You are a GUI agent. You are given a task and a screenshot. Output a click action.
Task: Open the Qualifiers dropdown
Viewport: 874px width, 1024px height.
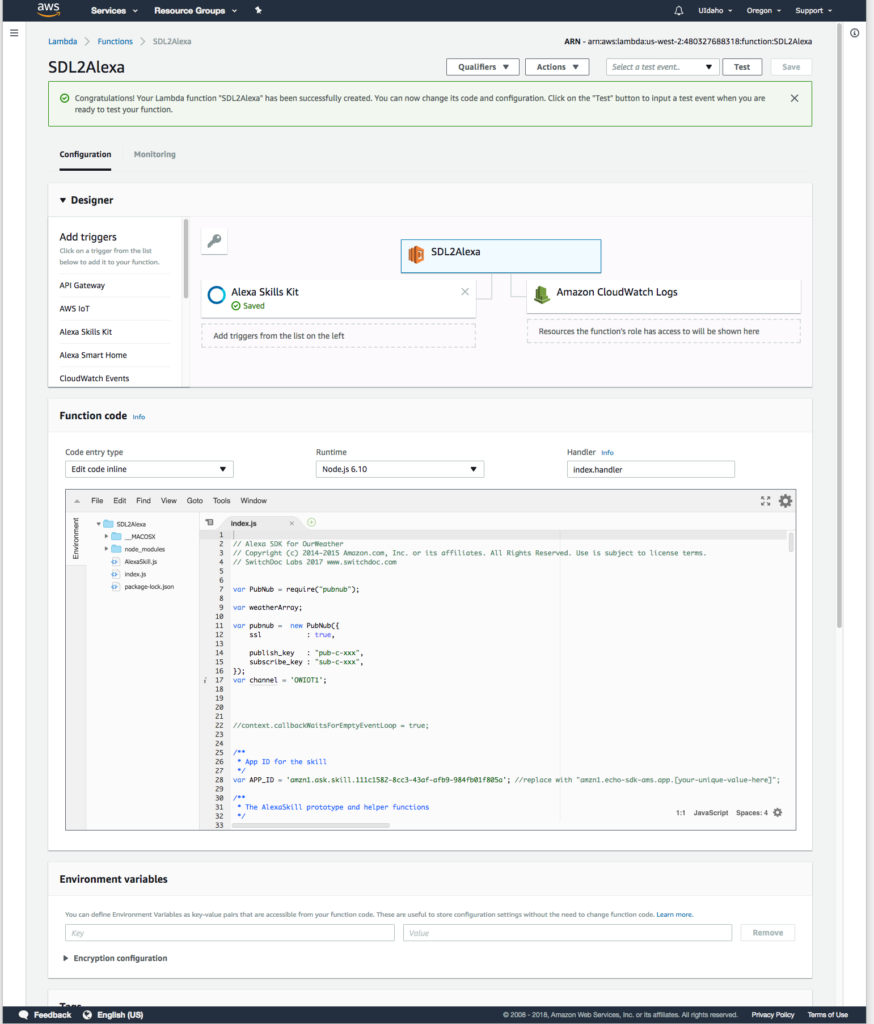483,67
